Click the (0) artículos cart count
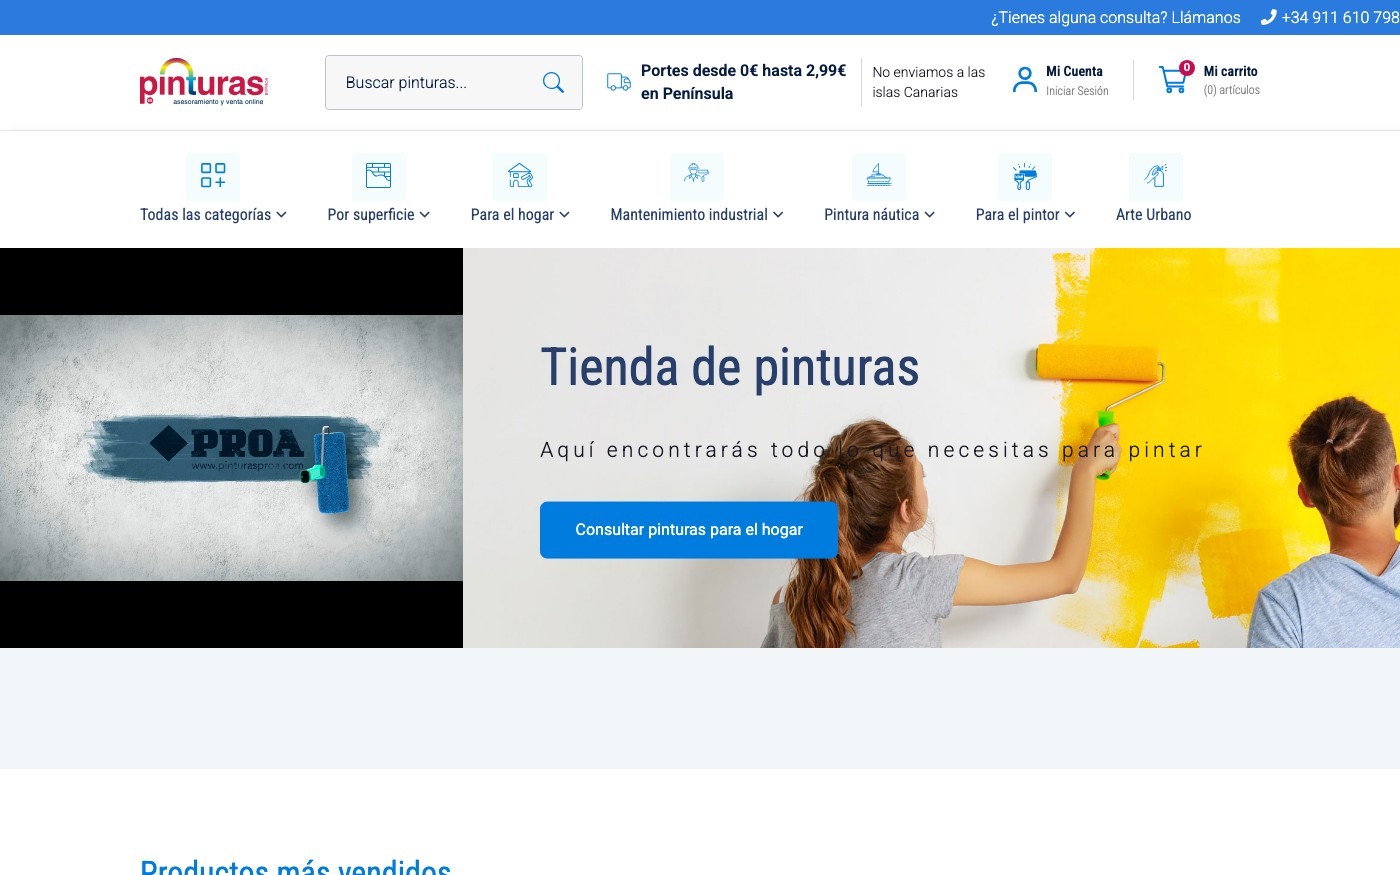The height and width of the screenshot is (875, 1400). pos(1231,90)
